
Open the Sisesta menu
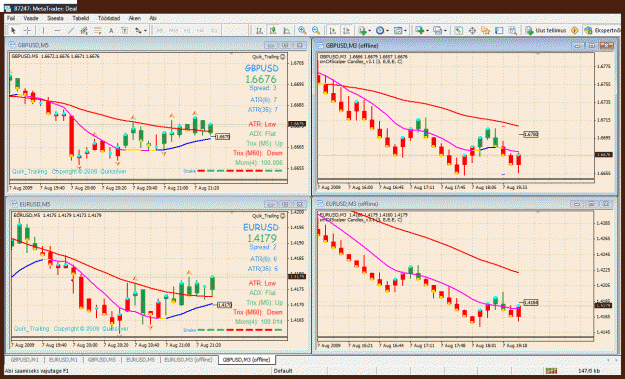(x=55, y=18)
